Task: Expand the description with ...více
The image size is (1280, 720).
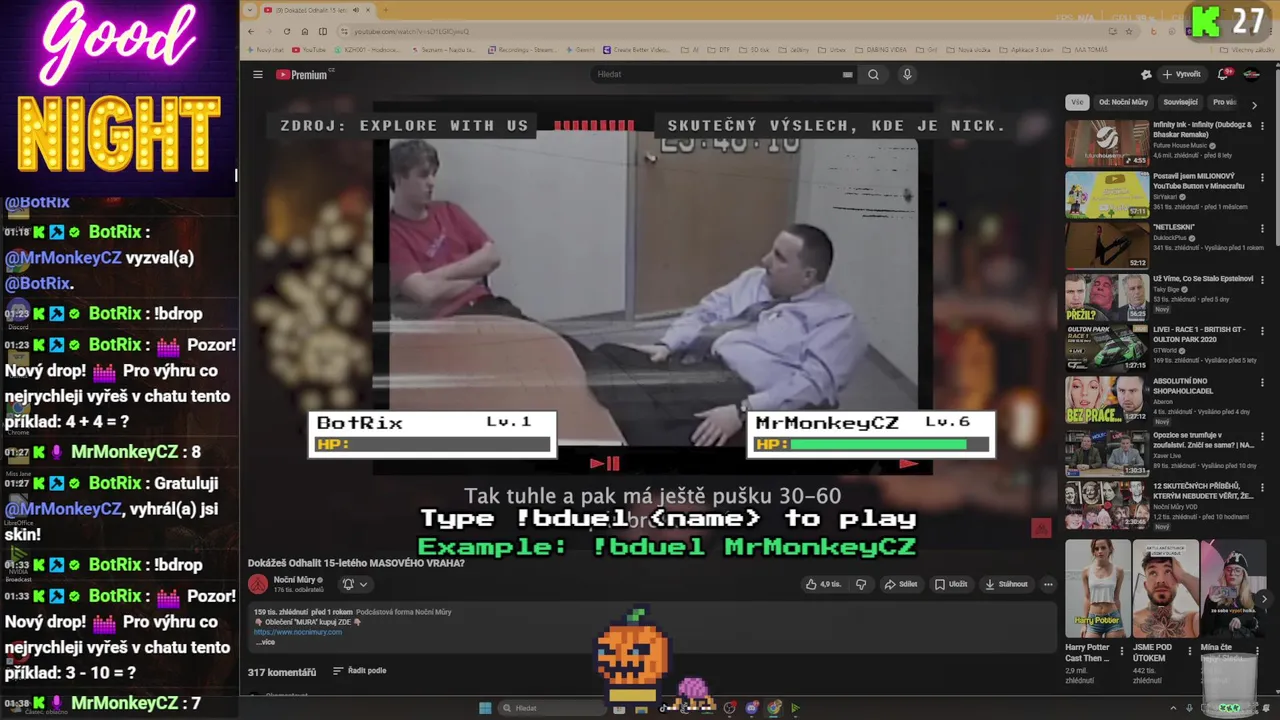Action: 265,642
